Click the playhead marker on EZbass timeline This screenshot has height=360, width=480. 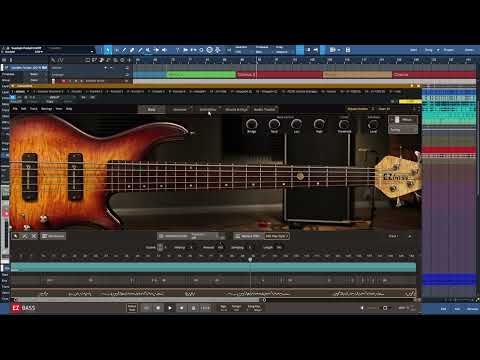coord(250,259)
